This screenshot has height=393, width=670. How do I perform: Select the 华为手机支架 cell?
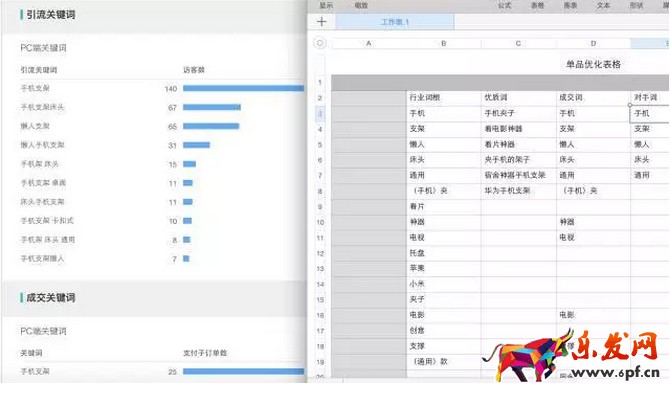519,191
